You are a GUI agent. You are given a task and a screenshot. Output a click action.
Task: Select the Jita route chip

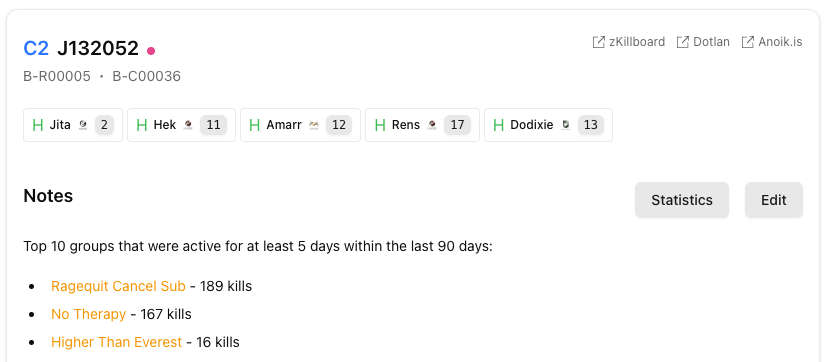pos(73,125)
